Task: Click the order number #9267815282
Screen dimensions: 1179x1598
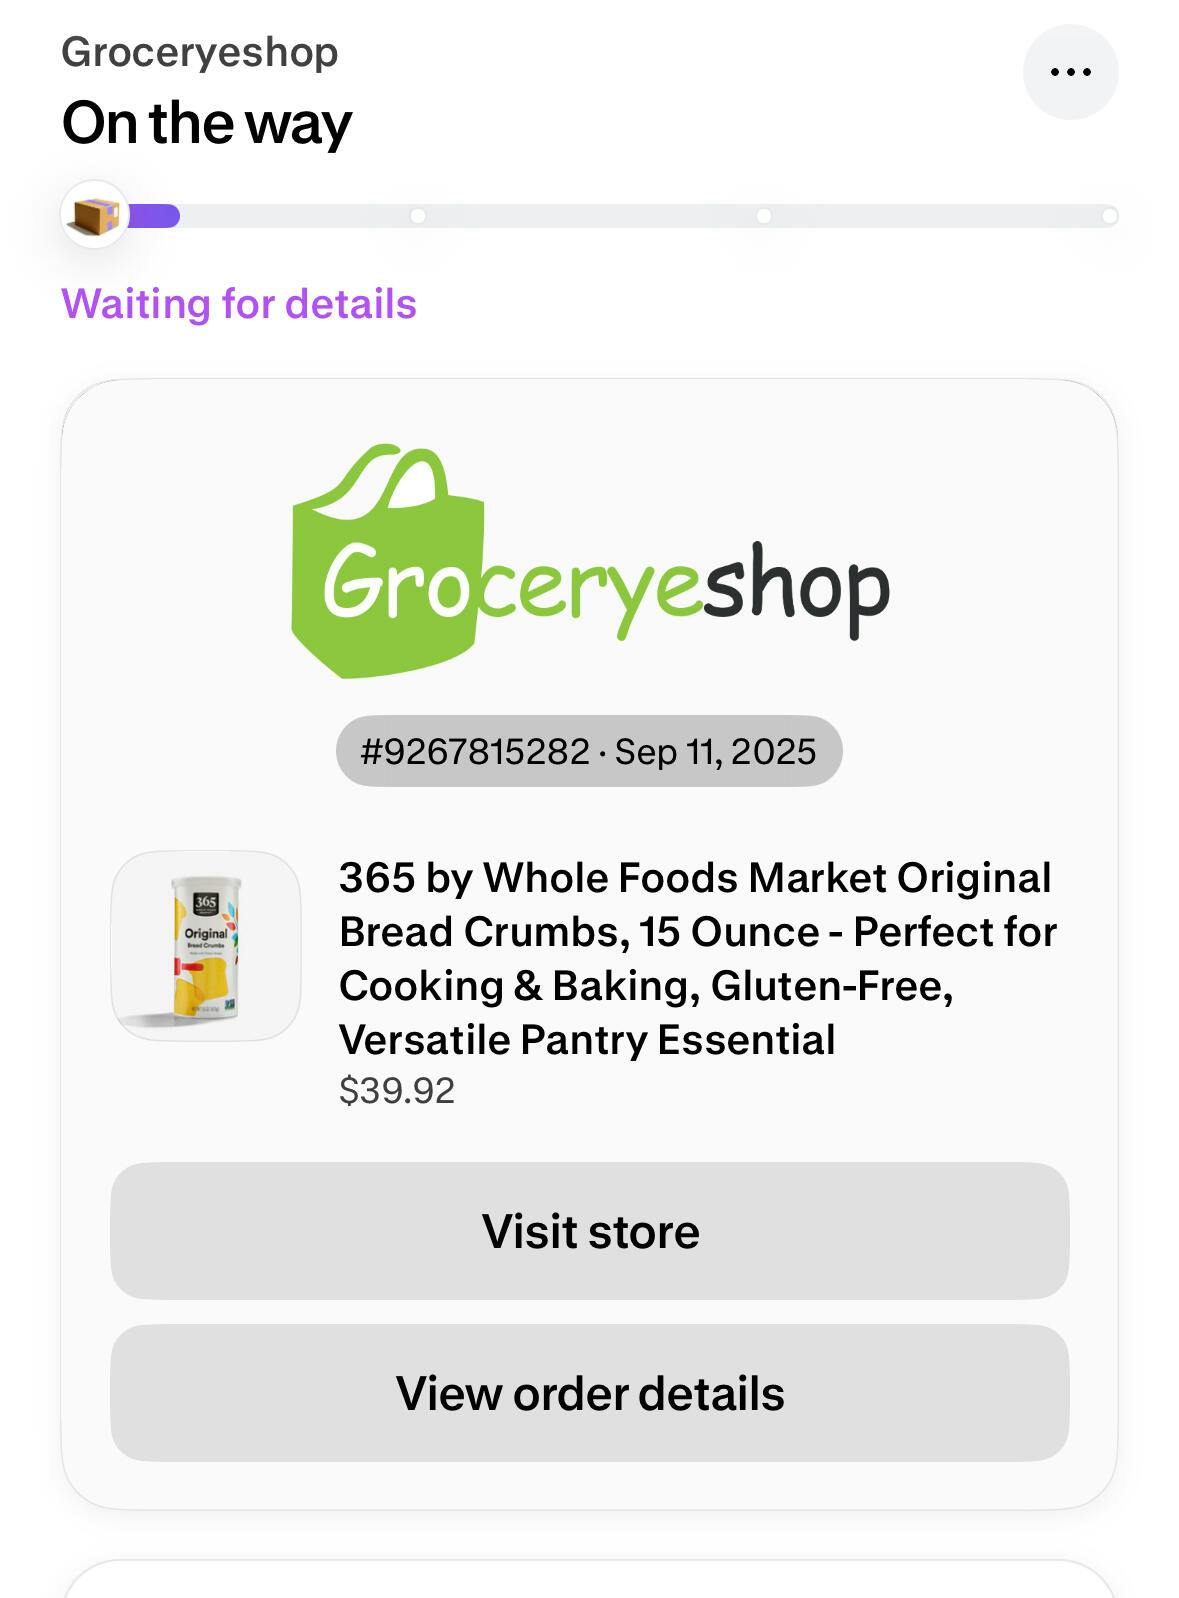Action: point(475,751)
